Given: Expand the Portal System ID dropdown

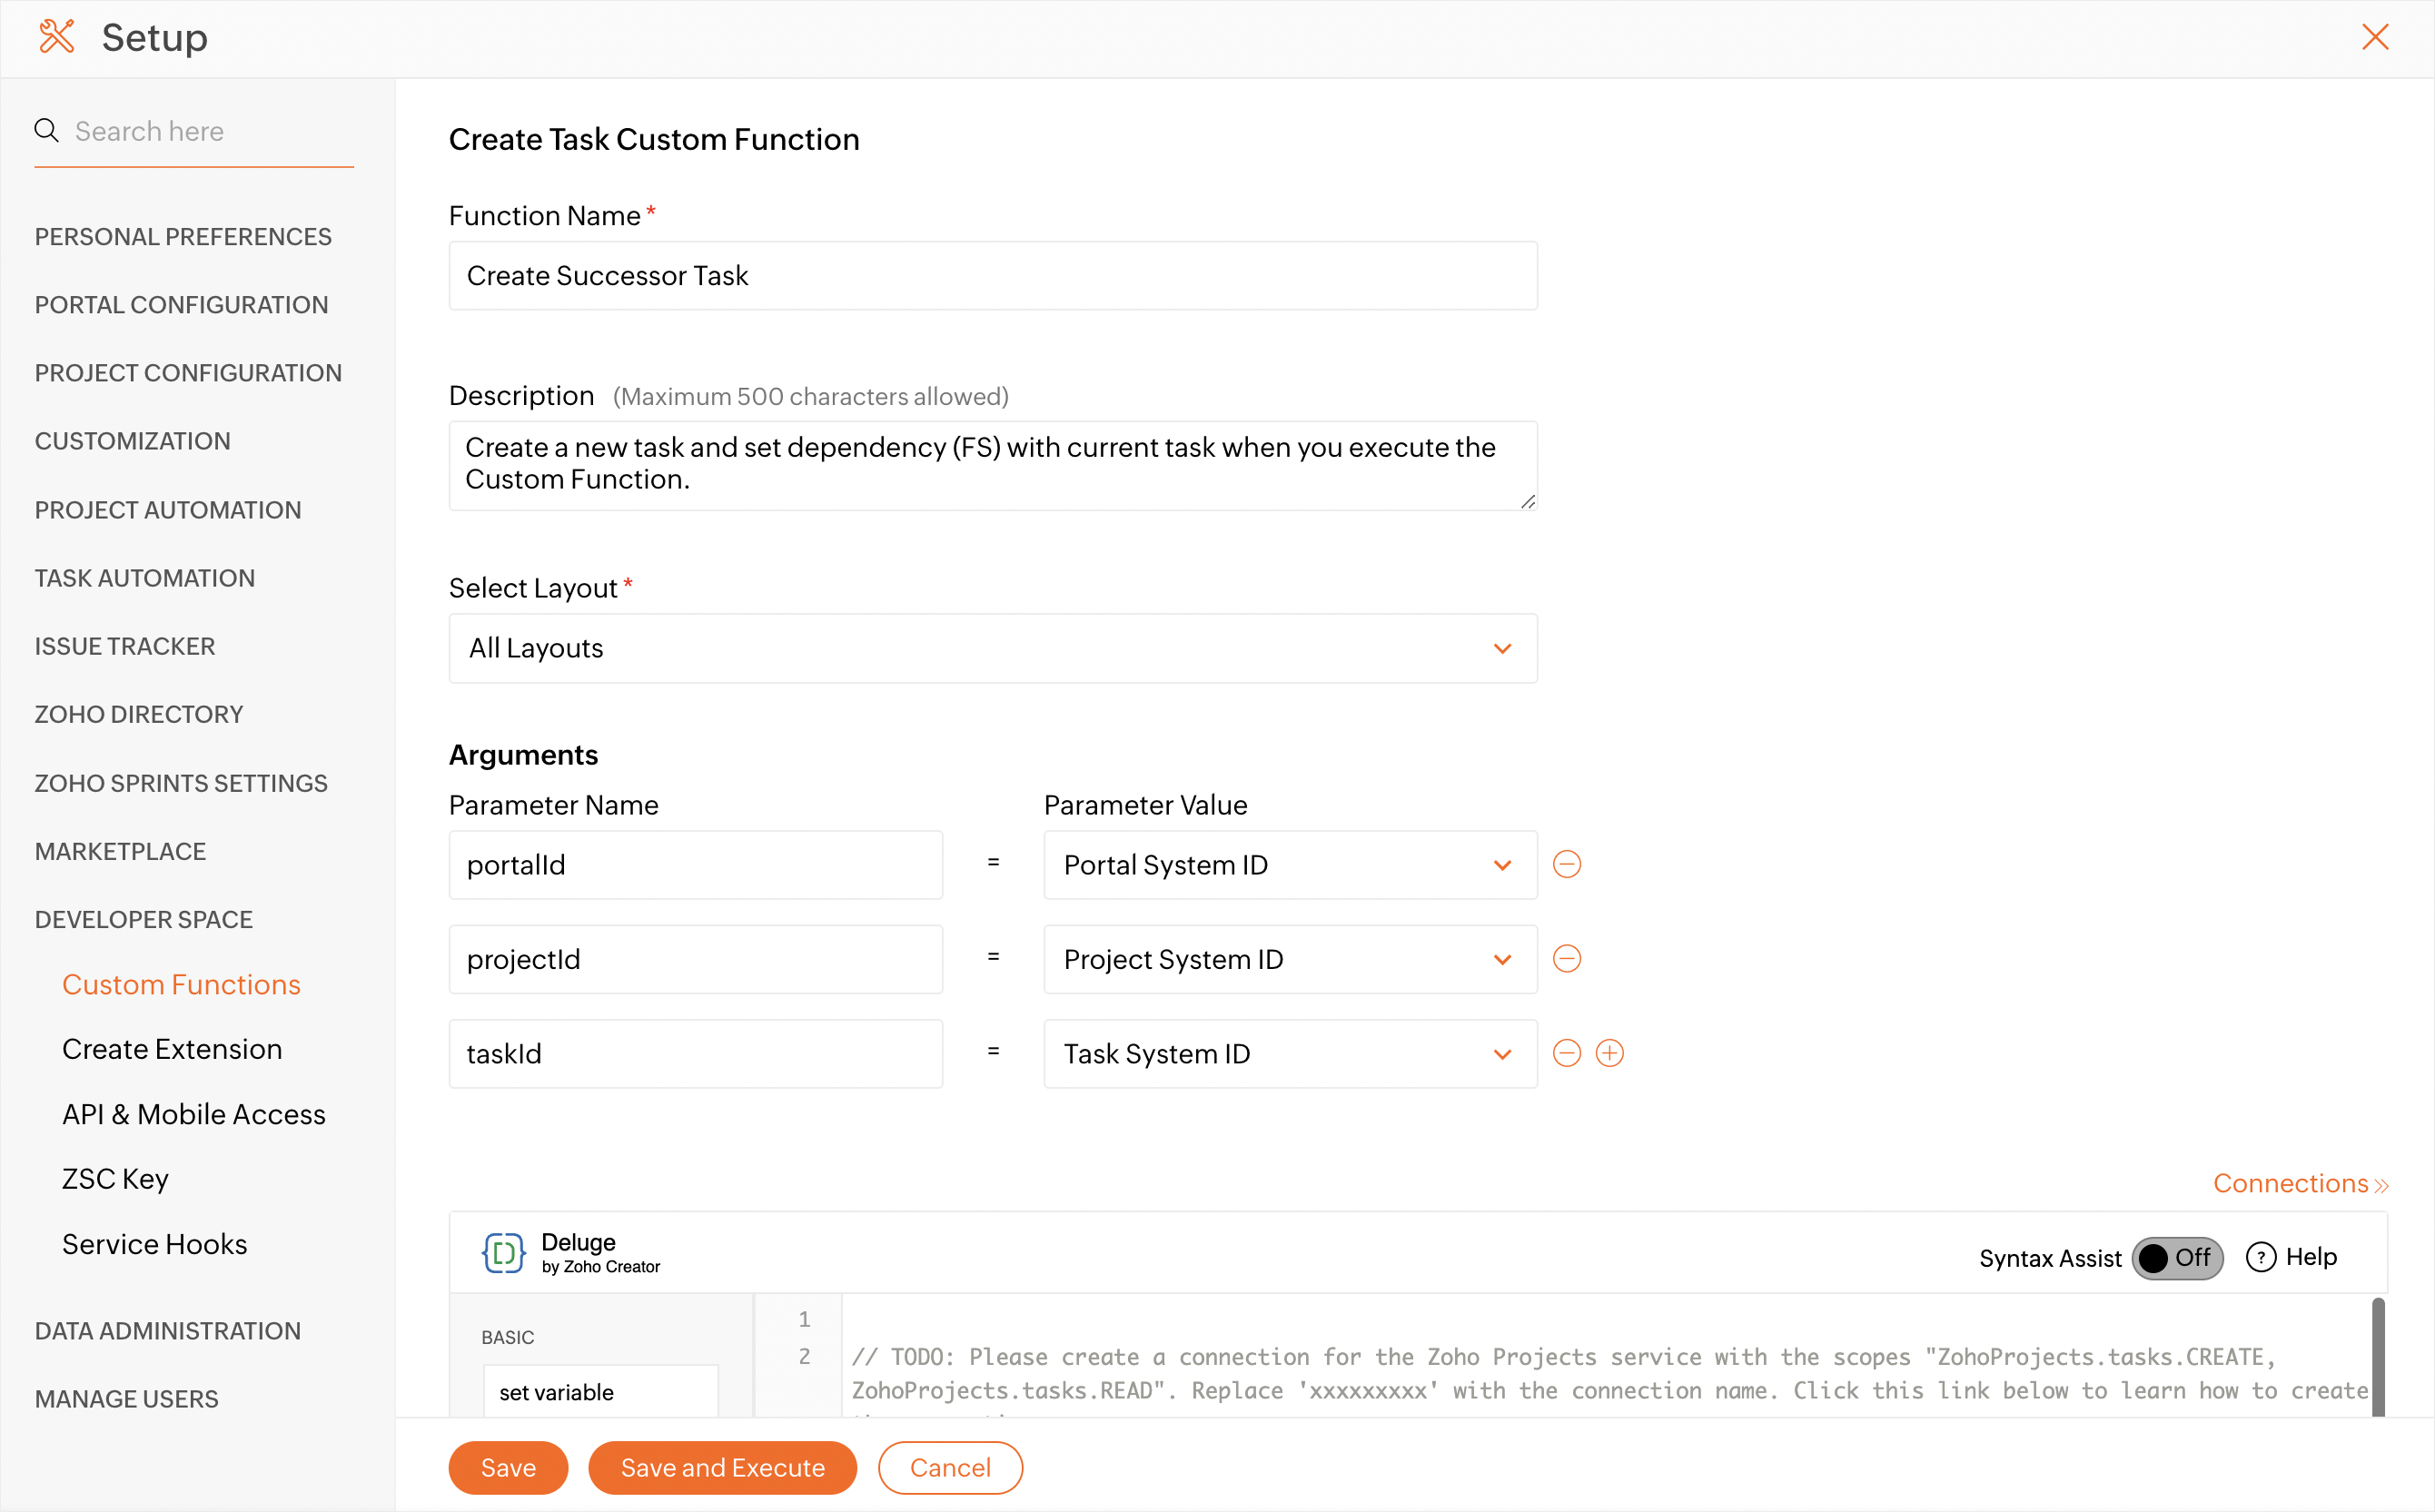Looking at the screenshot, I should point(1289,865).
